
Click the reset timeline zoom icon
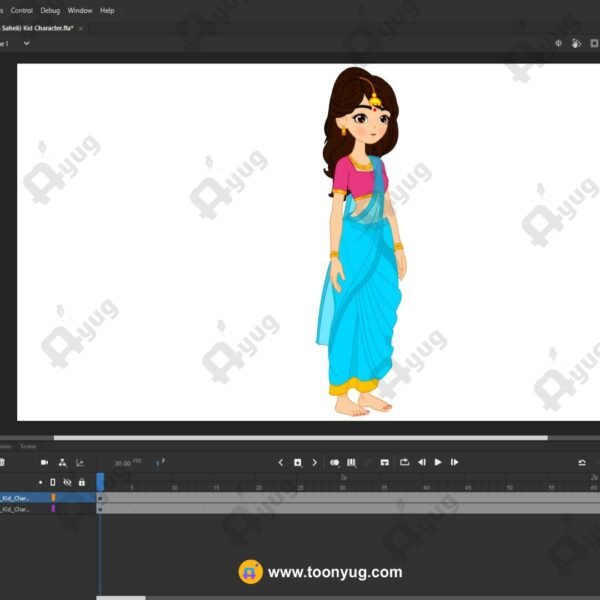(582, 463)
